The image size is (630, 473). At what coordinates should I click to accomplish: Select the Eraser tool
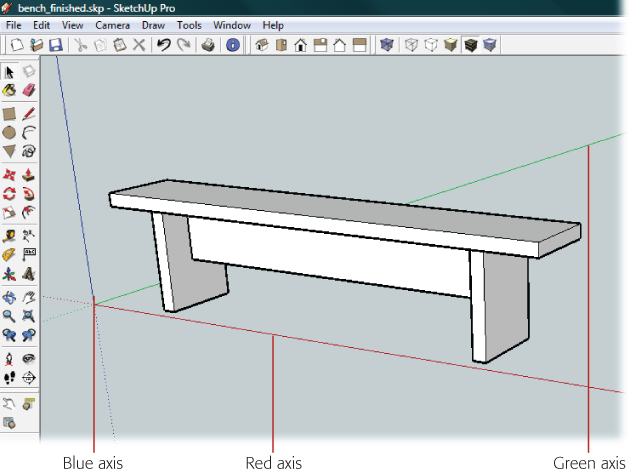click(29, 91)
